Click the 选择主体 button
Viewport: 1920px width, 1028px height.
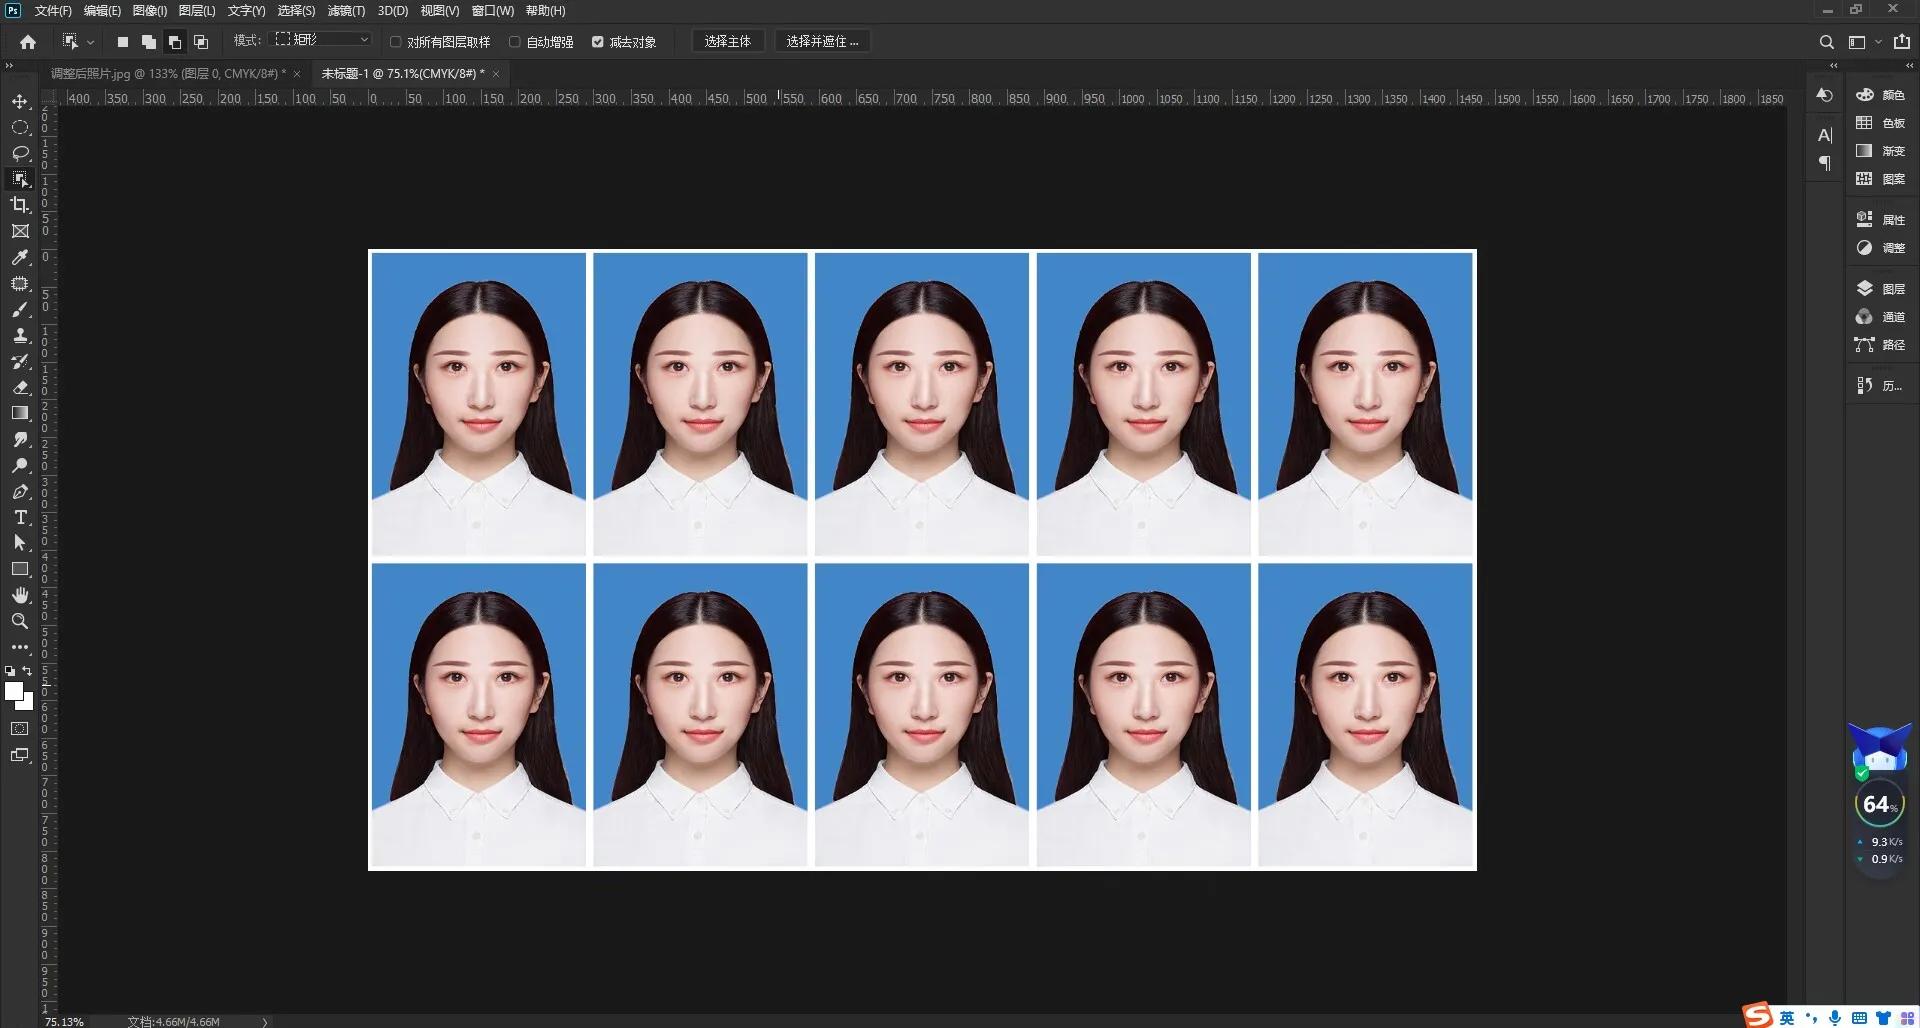(727, 41)
